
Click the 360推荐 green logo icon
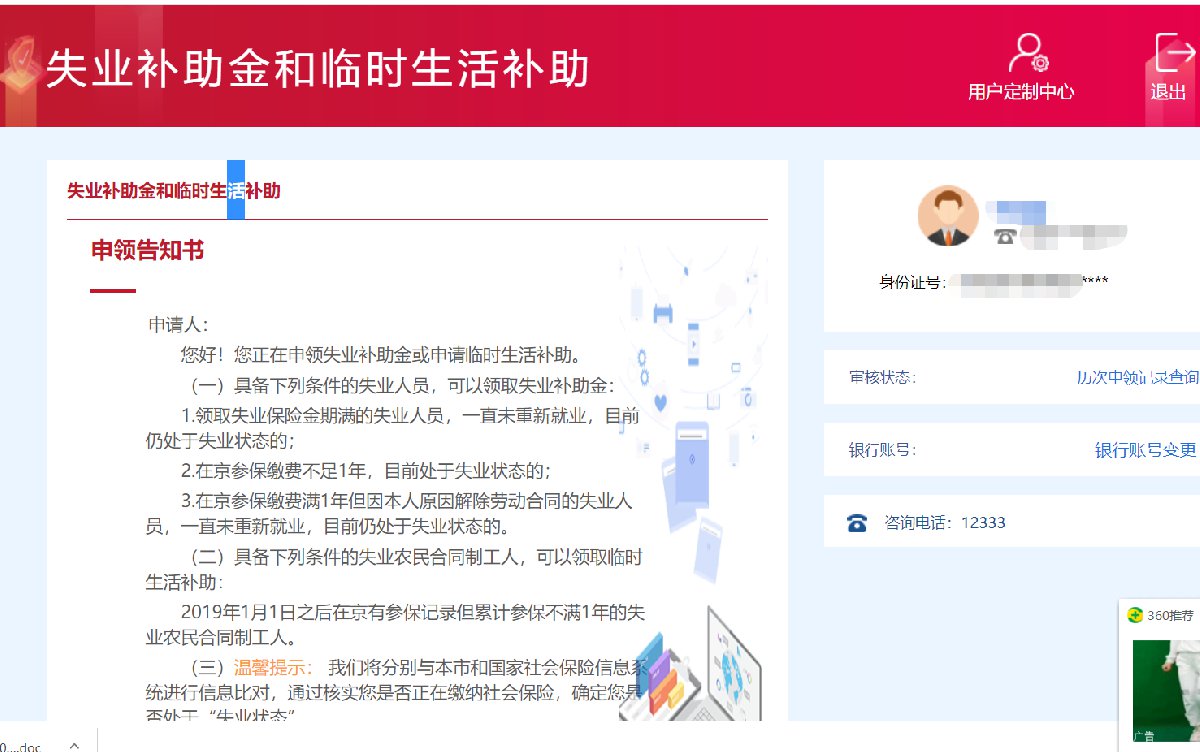tap(1134, 615)
